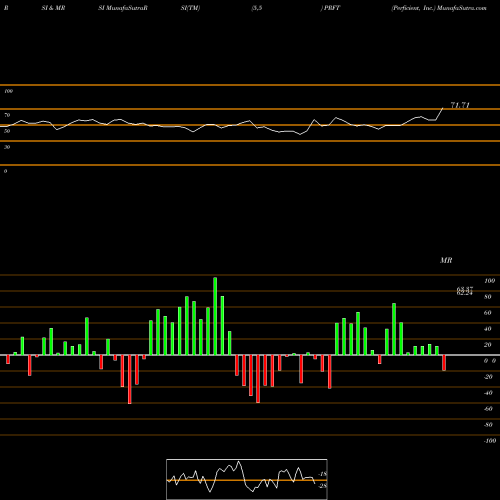Screen dimensions: 500x500
Task: Select the 40 label on MR axis
Action: tap(488, 329)
